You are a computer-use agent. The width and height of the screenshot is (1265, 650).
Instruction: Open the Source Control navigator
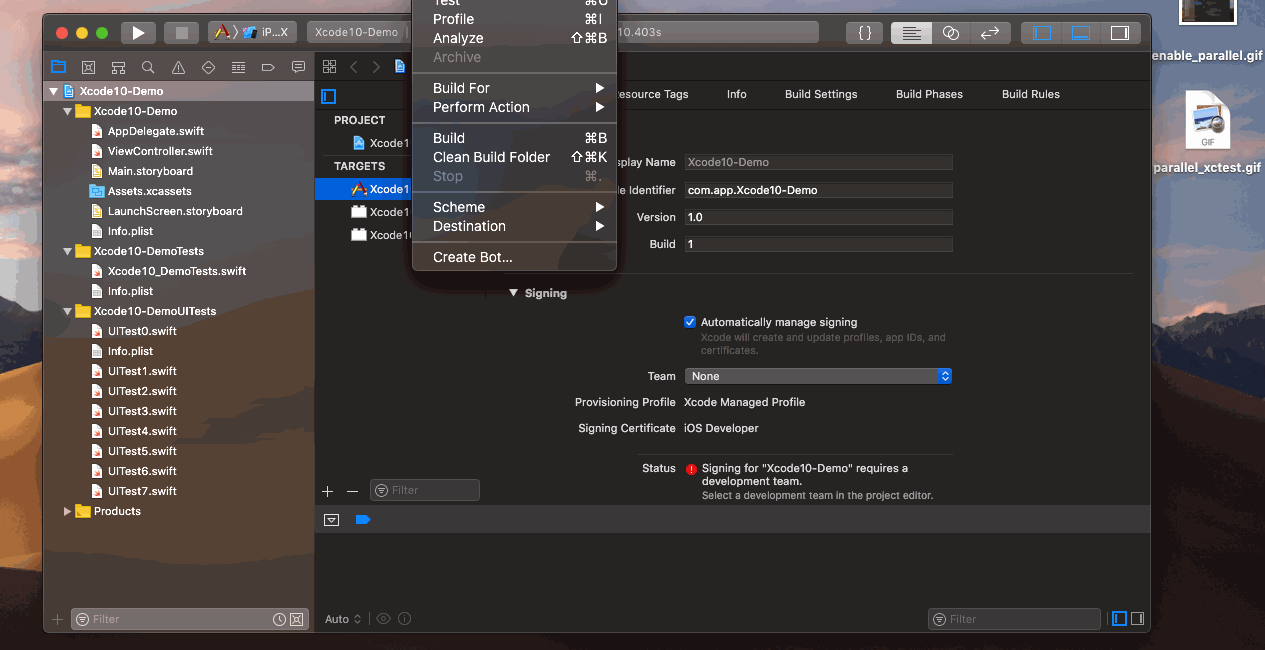click(88, 67)
